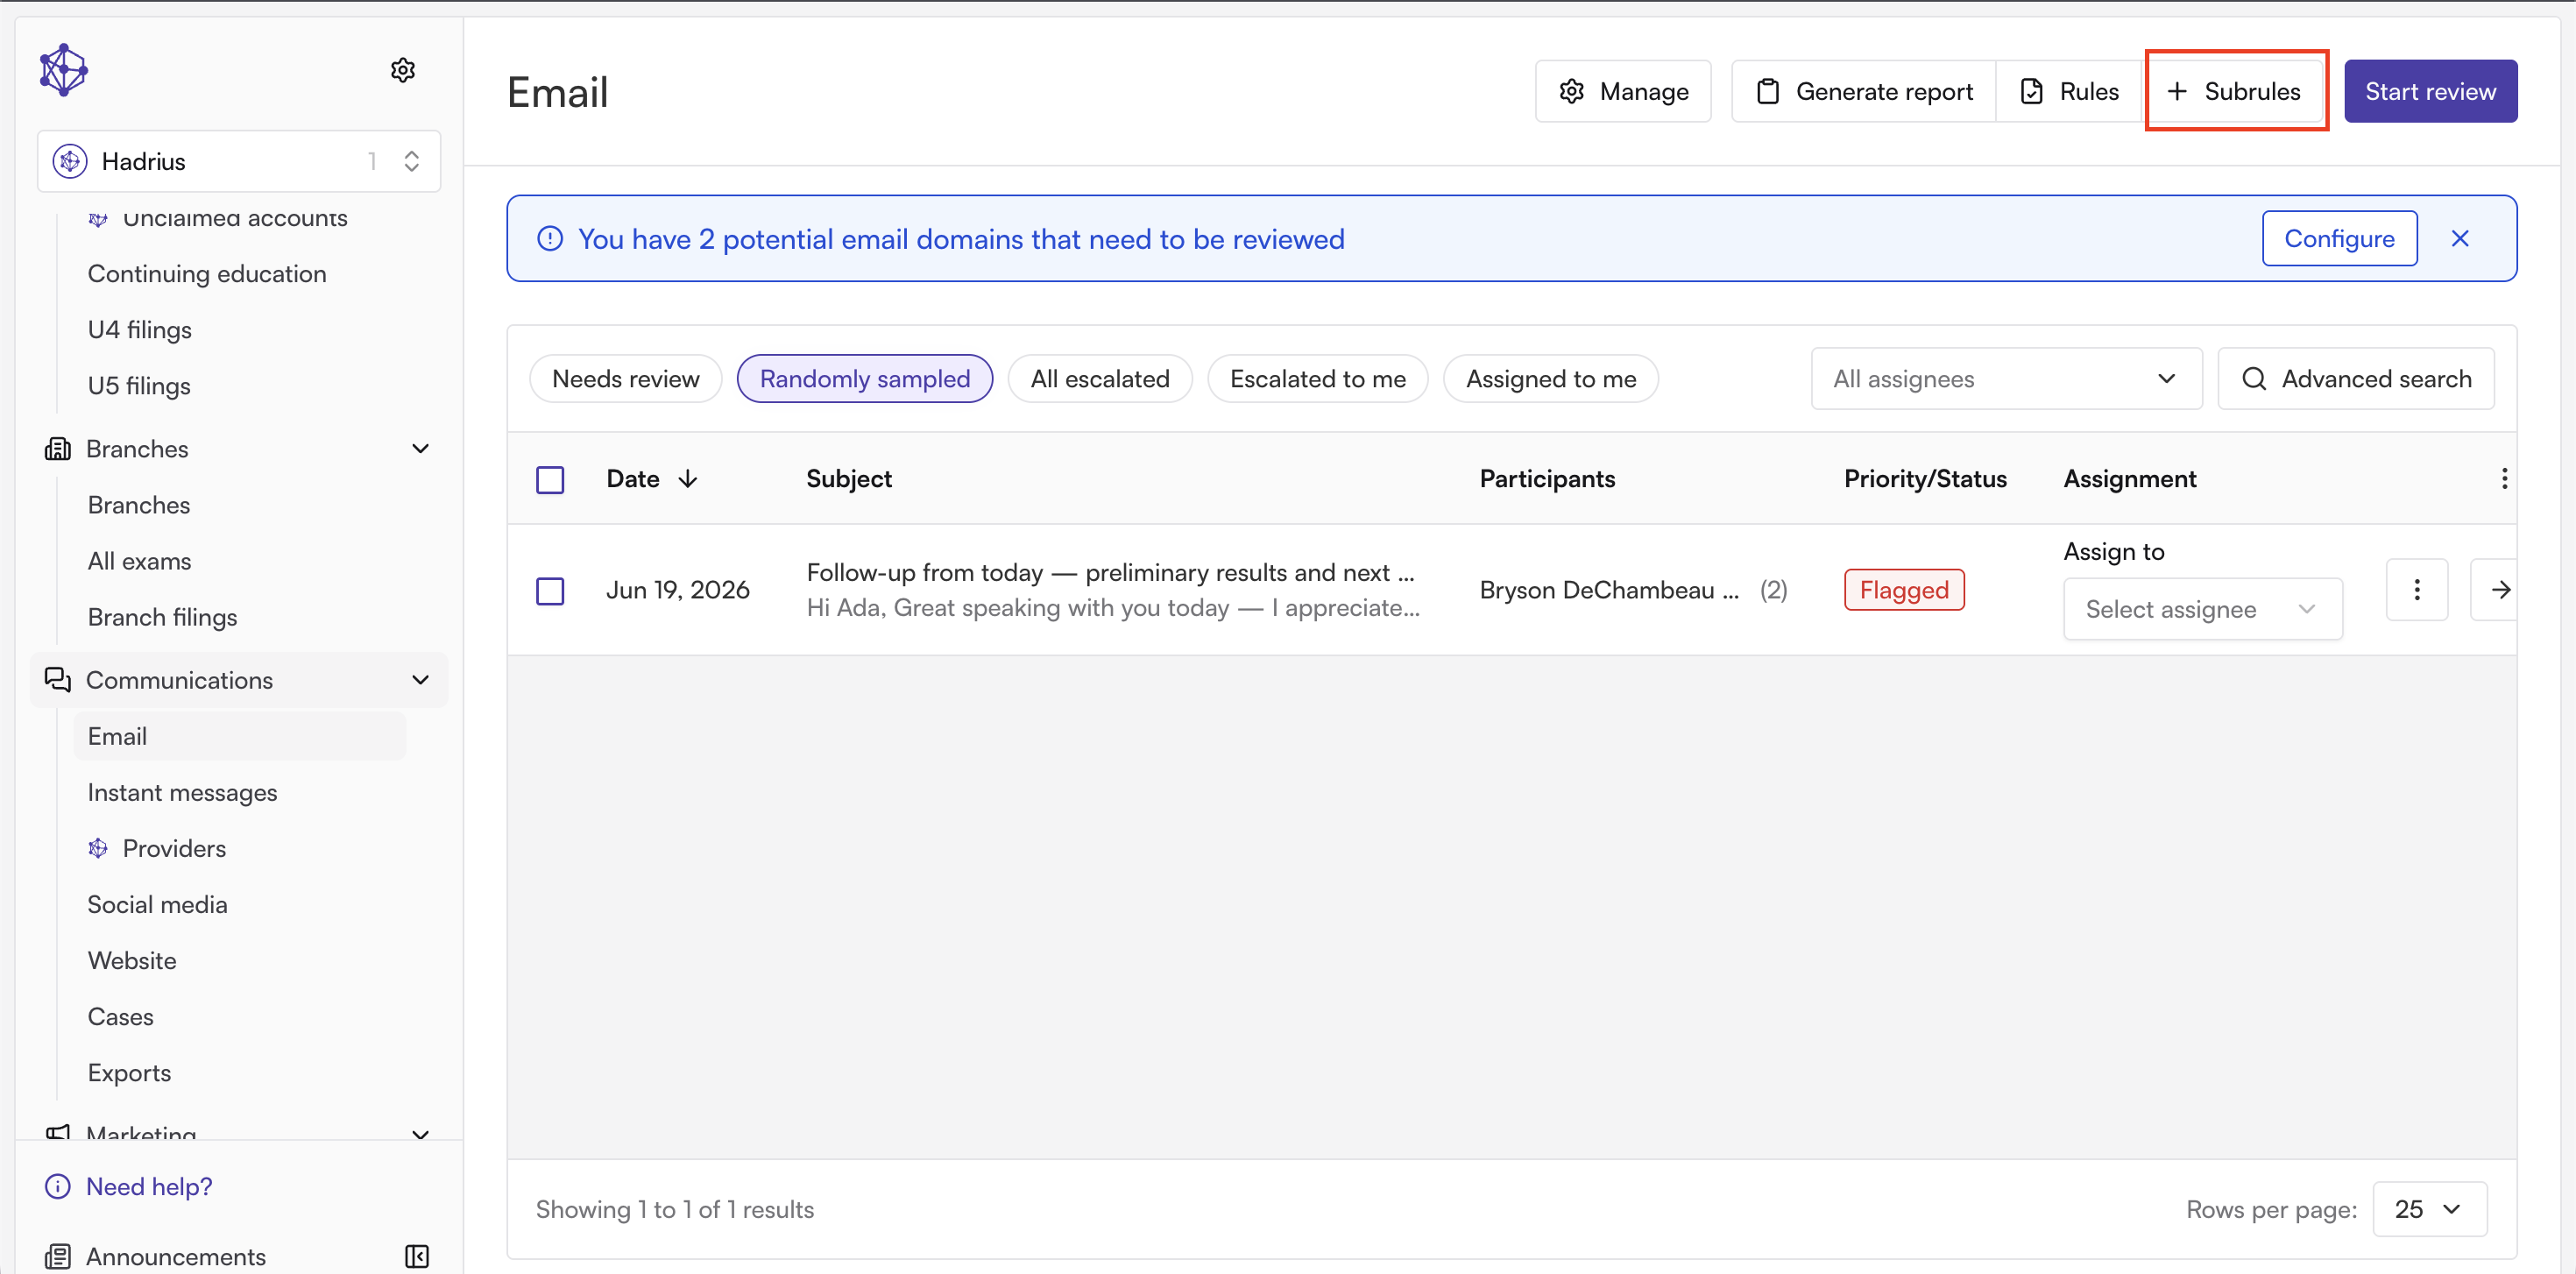Collapse the Communications section chevron
This screenshot has width=2576, height=1274.
coord(421,680)
